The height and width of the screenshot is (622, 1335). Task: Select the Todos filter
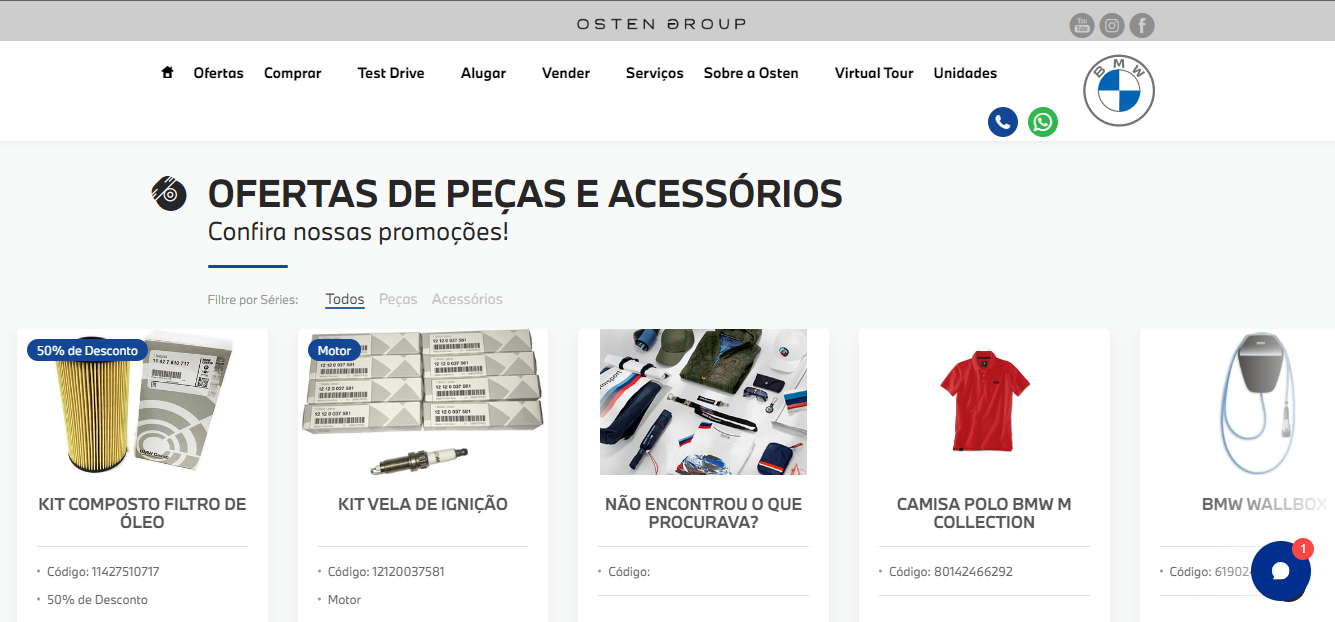click(345, 299)
